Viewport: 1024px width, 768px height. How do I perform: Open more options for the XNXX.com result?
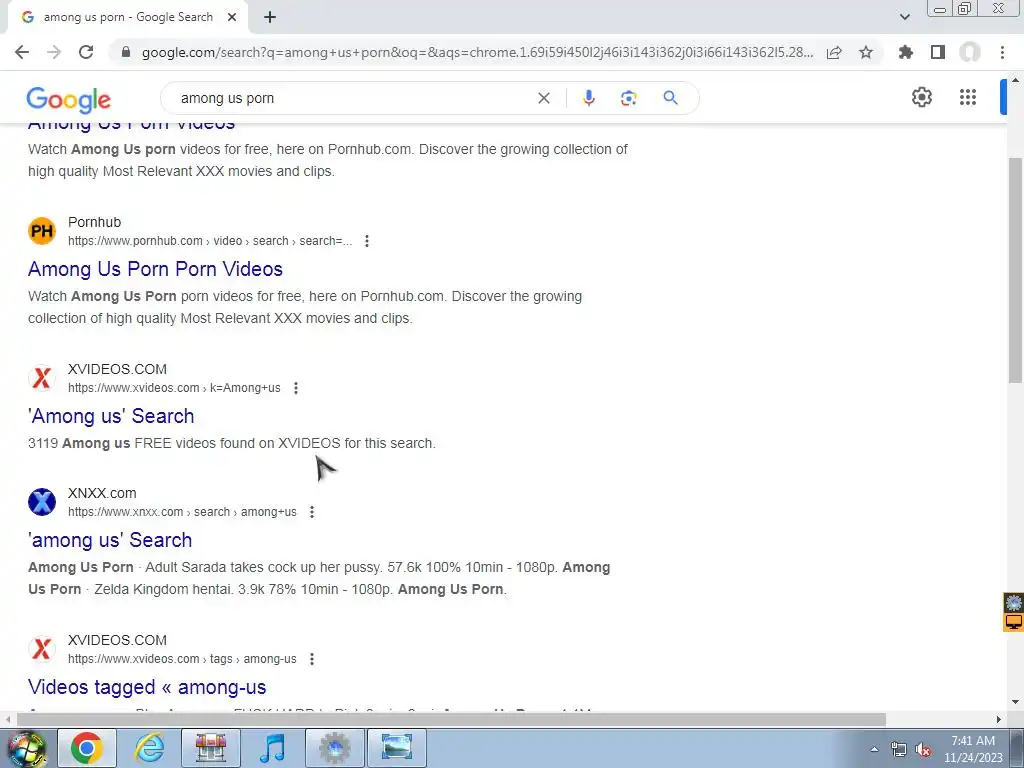pos(312,512)
